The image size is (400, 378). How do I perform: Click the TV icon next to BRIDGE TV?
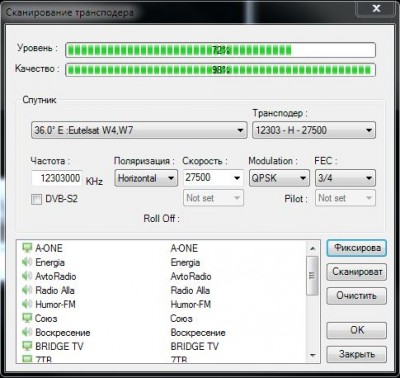(27, 346)
